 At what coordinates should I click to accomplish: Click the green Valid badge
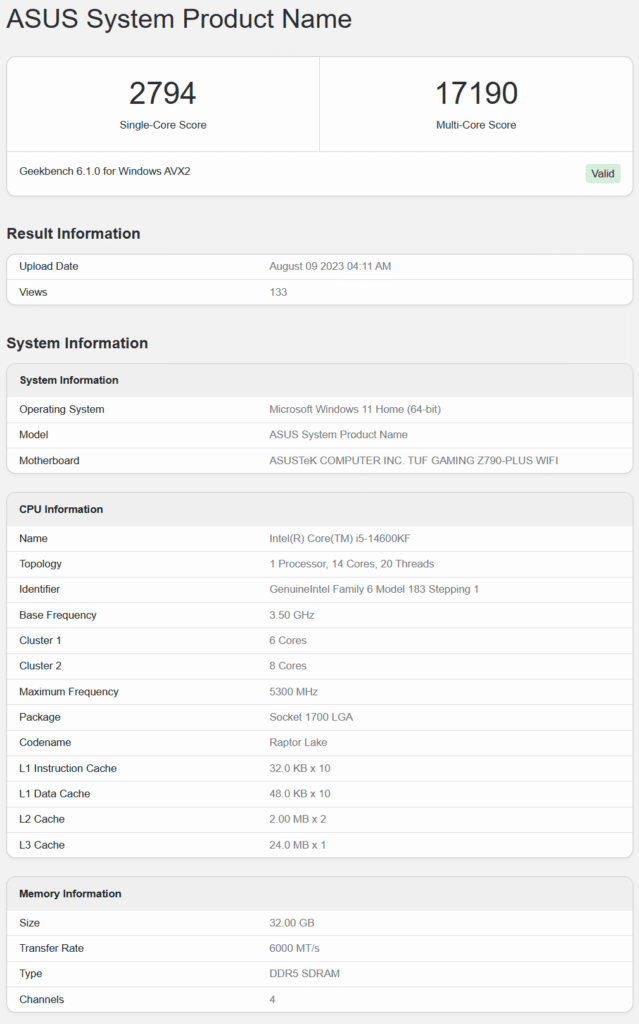tap(602, 174)
